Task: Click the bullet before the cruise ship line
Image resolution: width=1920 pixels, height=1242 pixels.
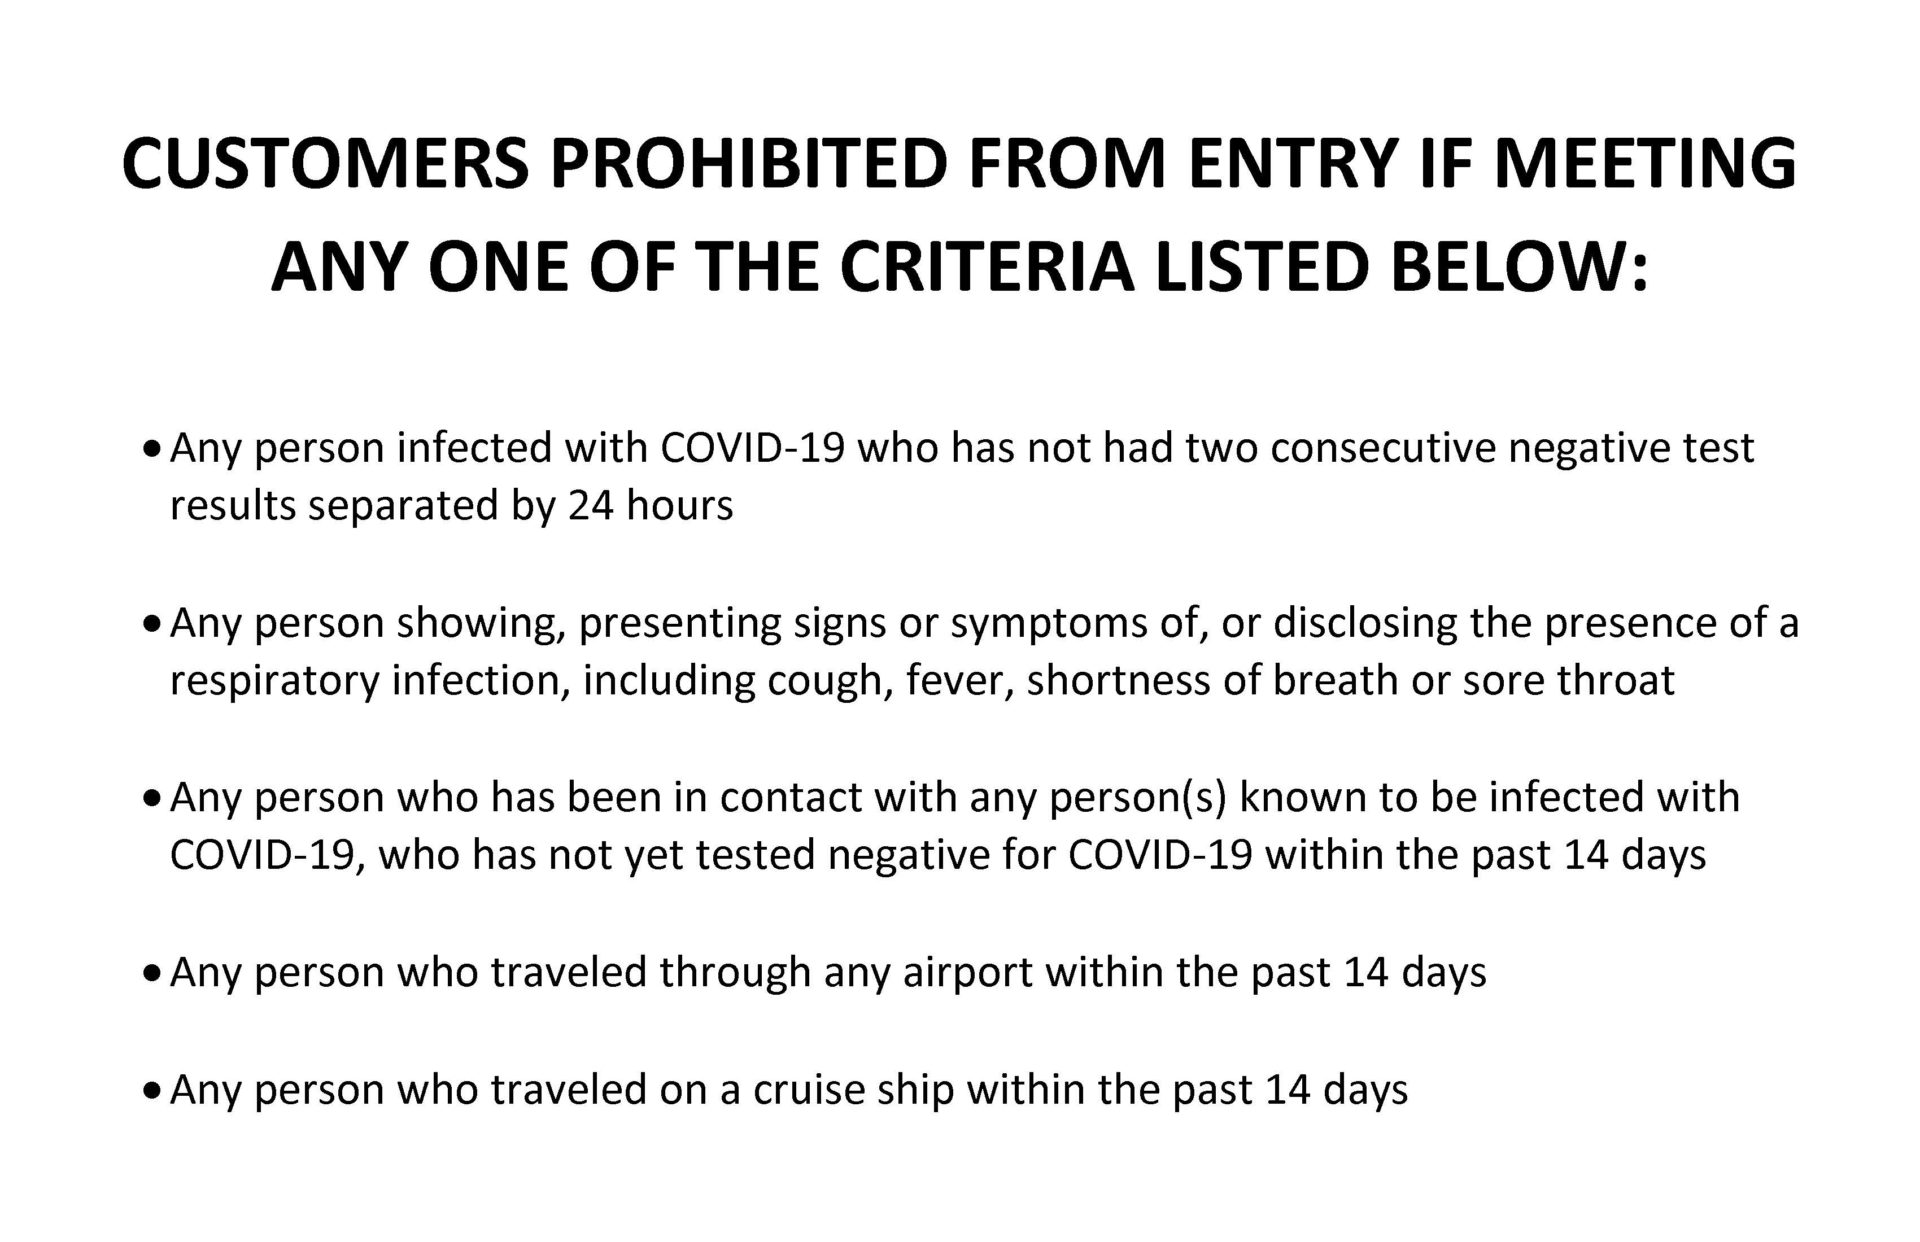Action: (x=151, y=1090)
